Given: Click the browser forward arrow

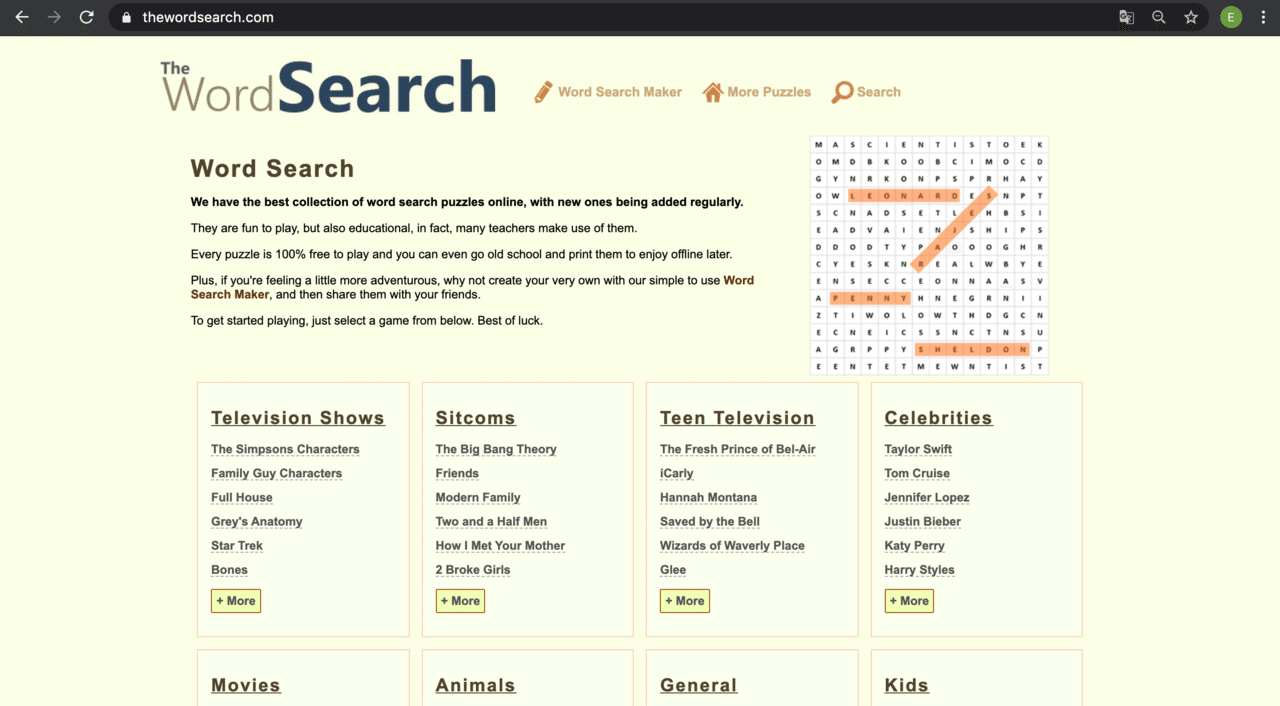Looking at the screenshot, I should click(x=54, y=17).
